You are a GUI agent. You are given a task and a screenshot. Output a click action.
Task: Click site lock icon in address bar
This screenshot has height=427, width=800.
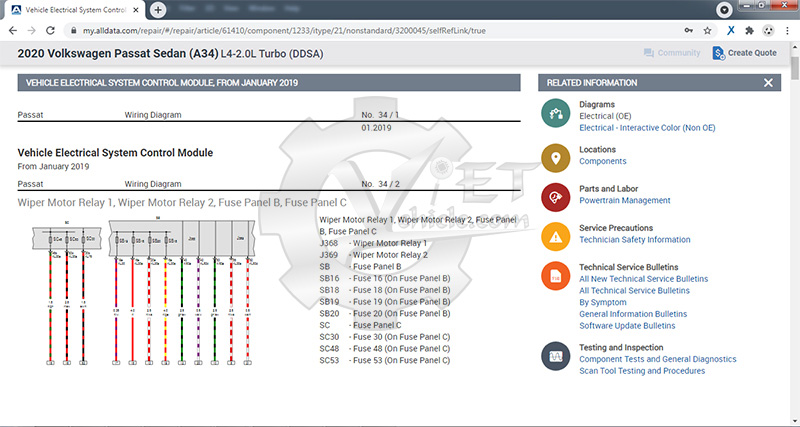coord(74,31)
